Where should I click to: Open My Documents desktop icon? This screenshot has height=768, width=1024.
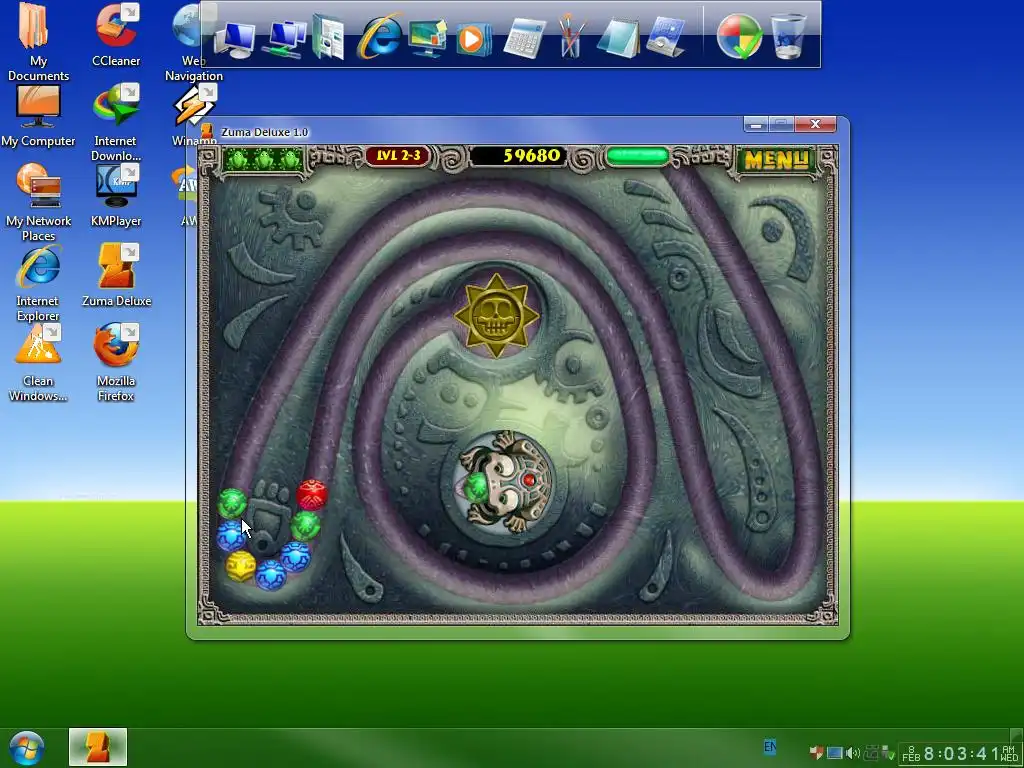tap(38, 42)
